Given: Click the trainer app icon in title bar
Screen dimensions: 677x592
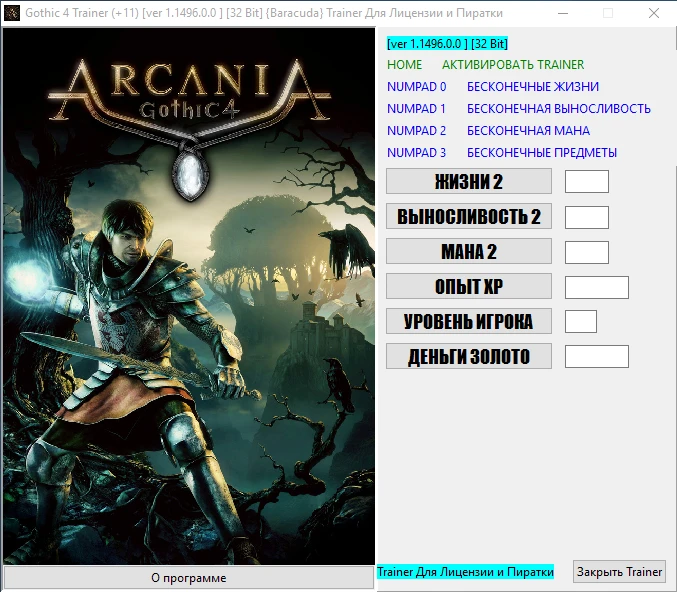Looking at the screenshot, I should (x=12, y=13).
